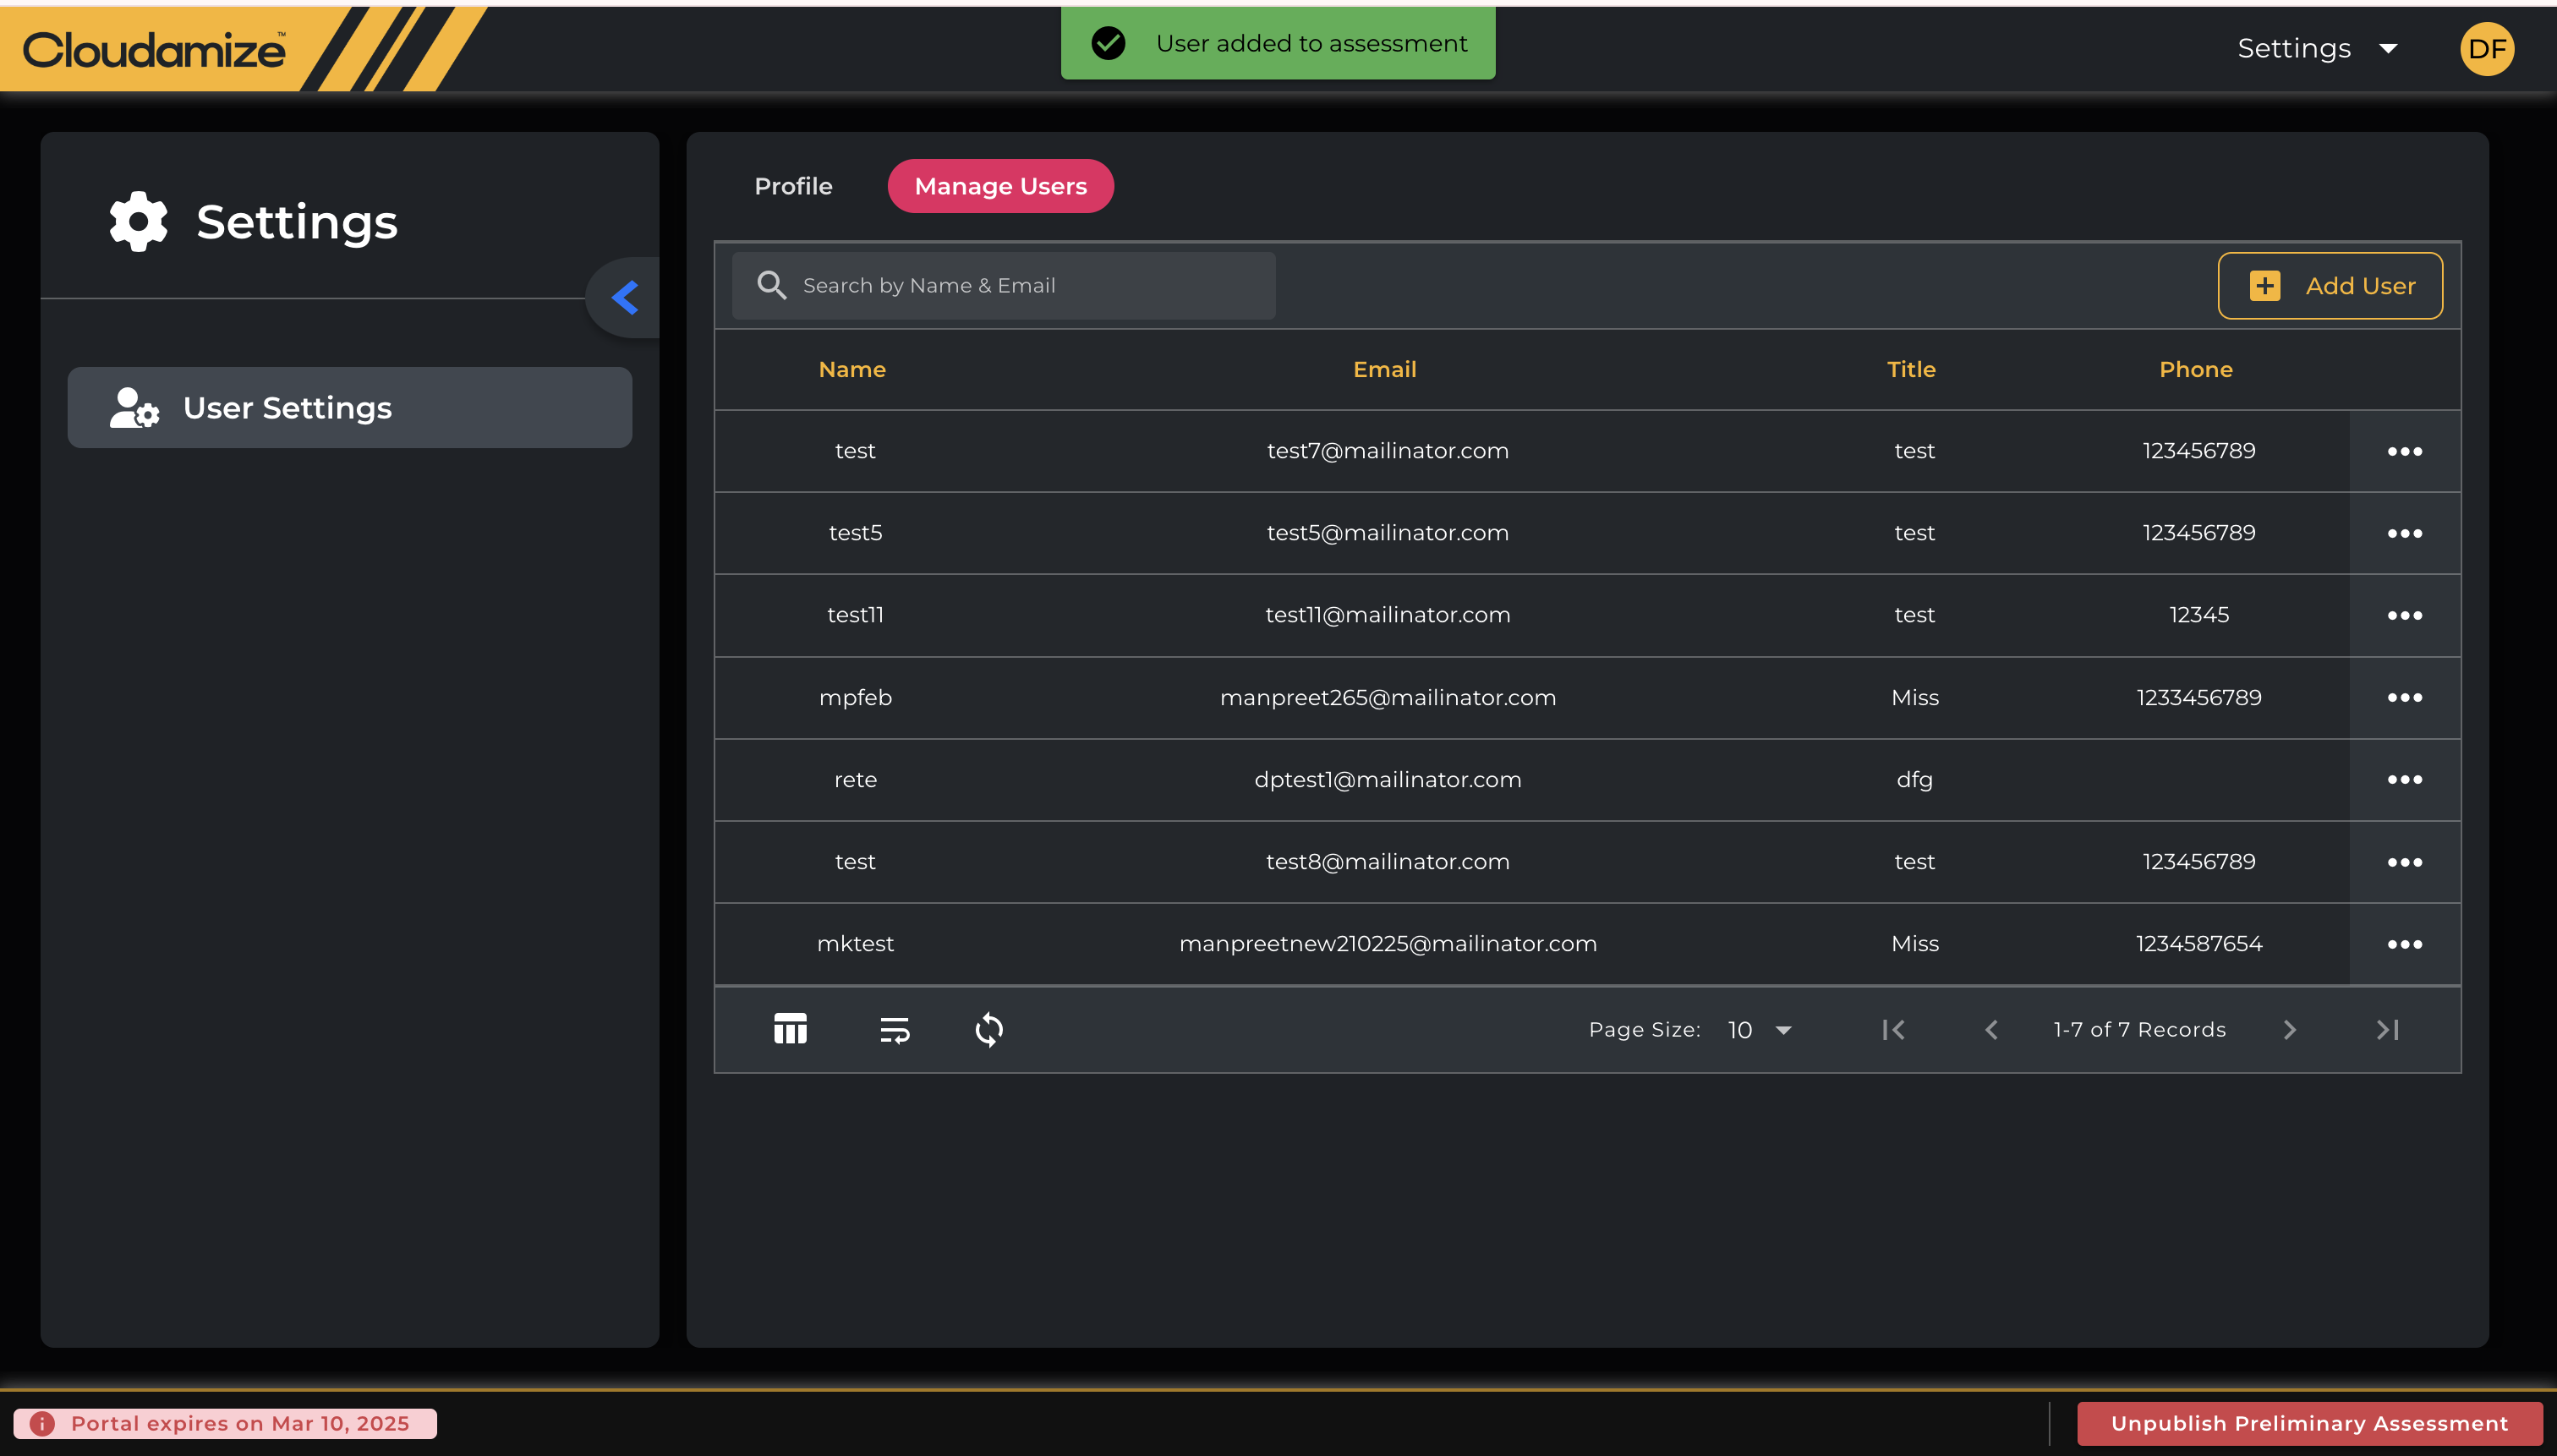
Task: Click the Add User button
Action: [x=2330, y=286]
